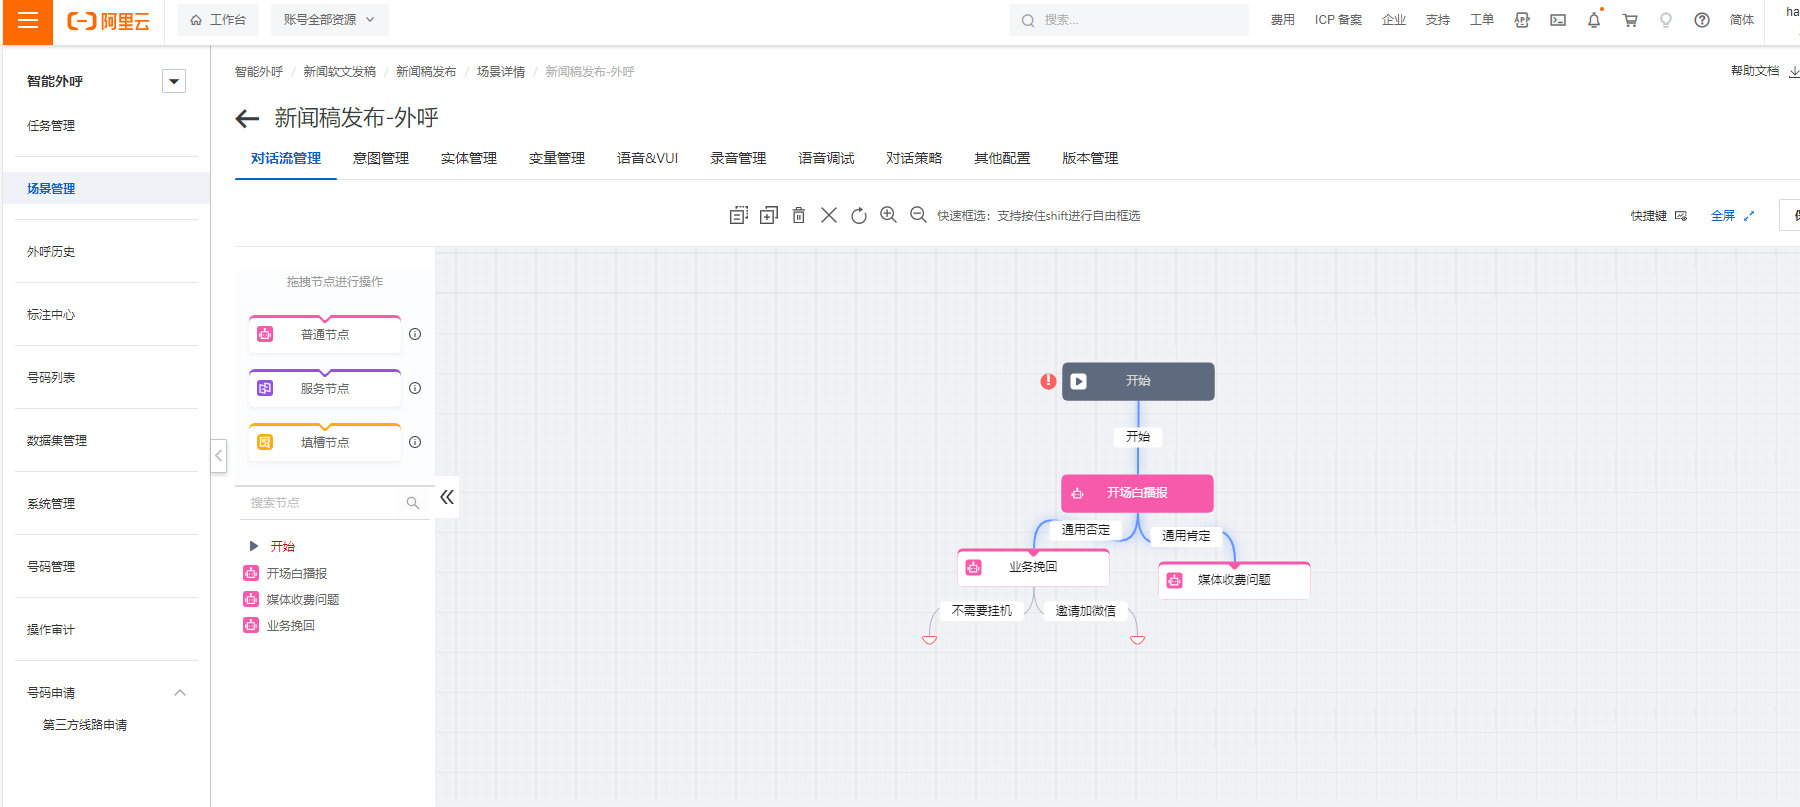Open the shopping cart

tap(1630, 20)
